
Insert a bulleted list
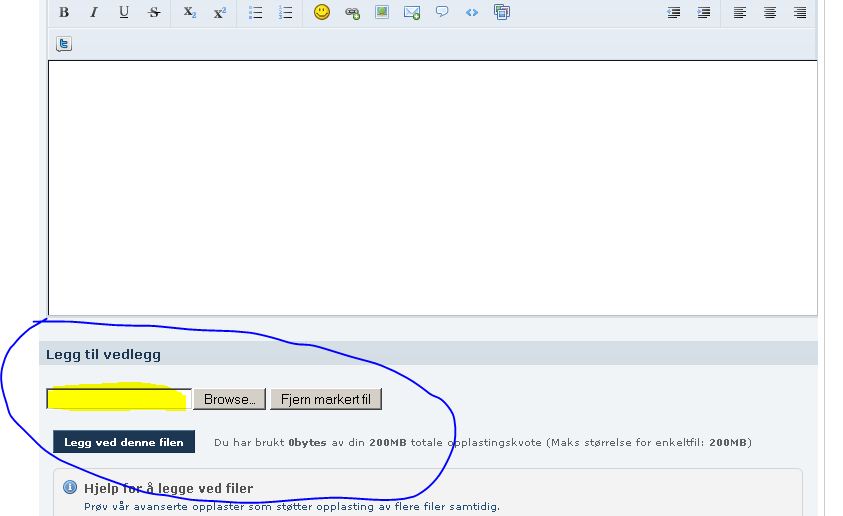255,12
